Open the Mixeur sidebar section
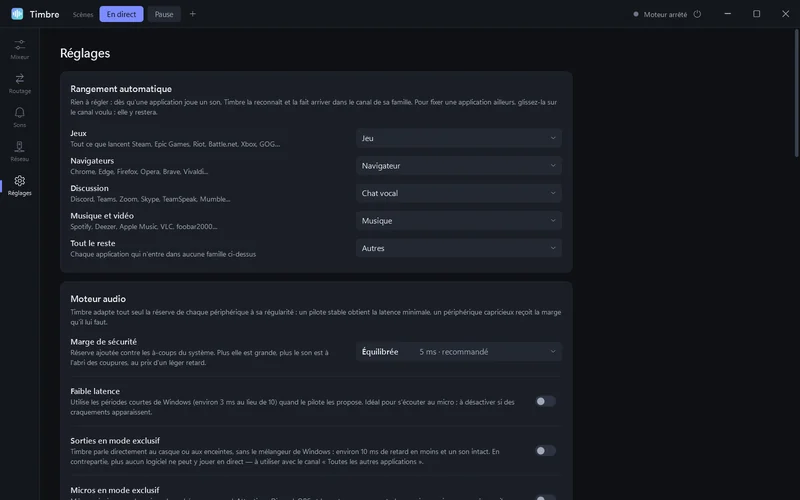Screen dimensions: 800x500 (19, 49)
